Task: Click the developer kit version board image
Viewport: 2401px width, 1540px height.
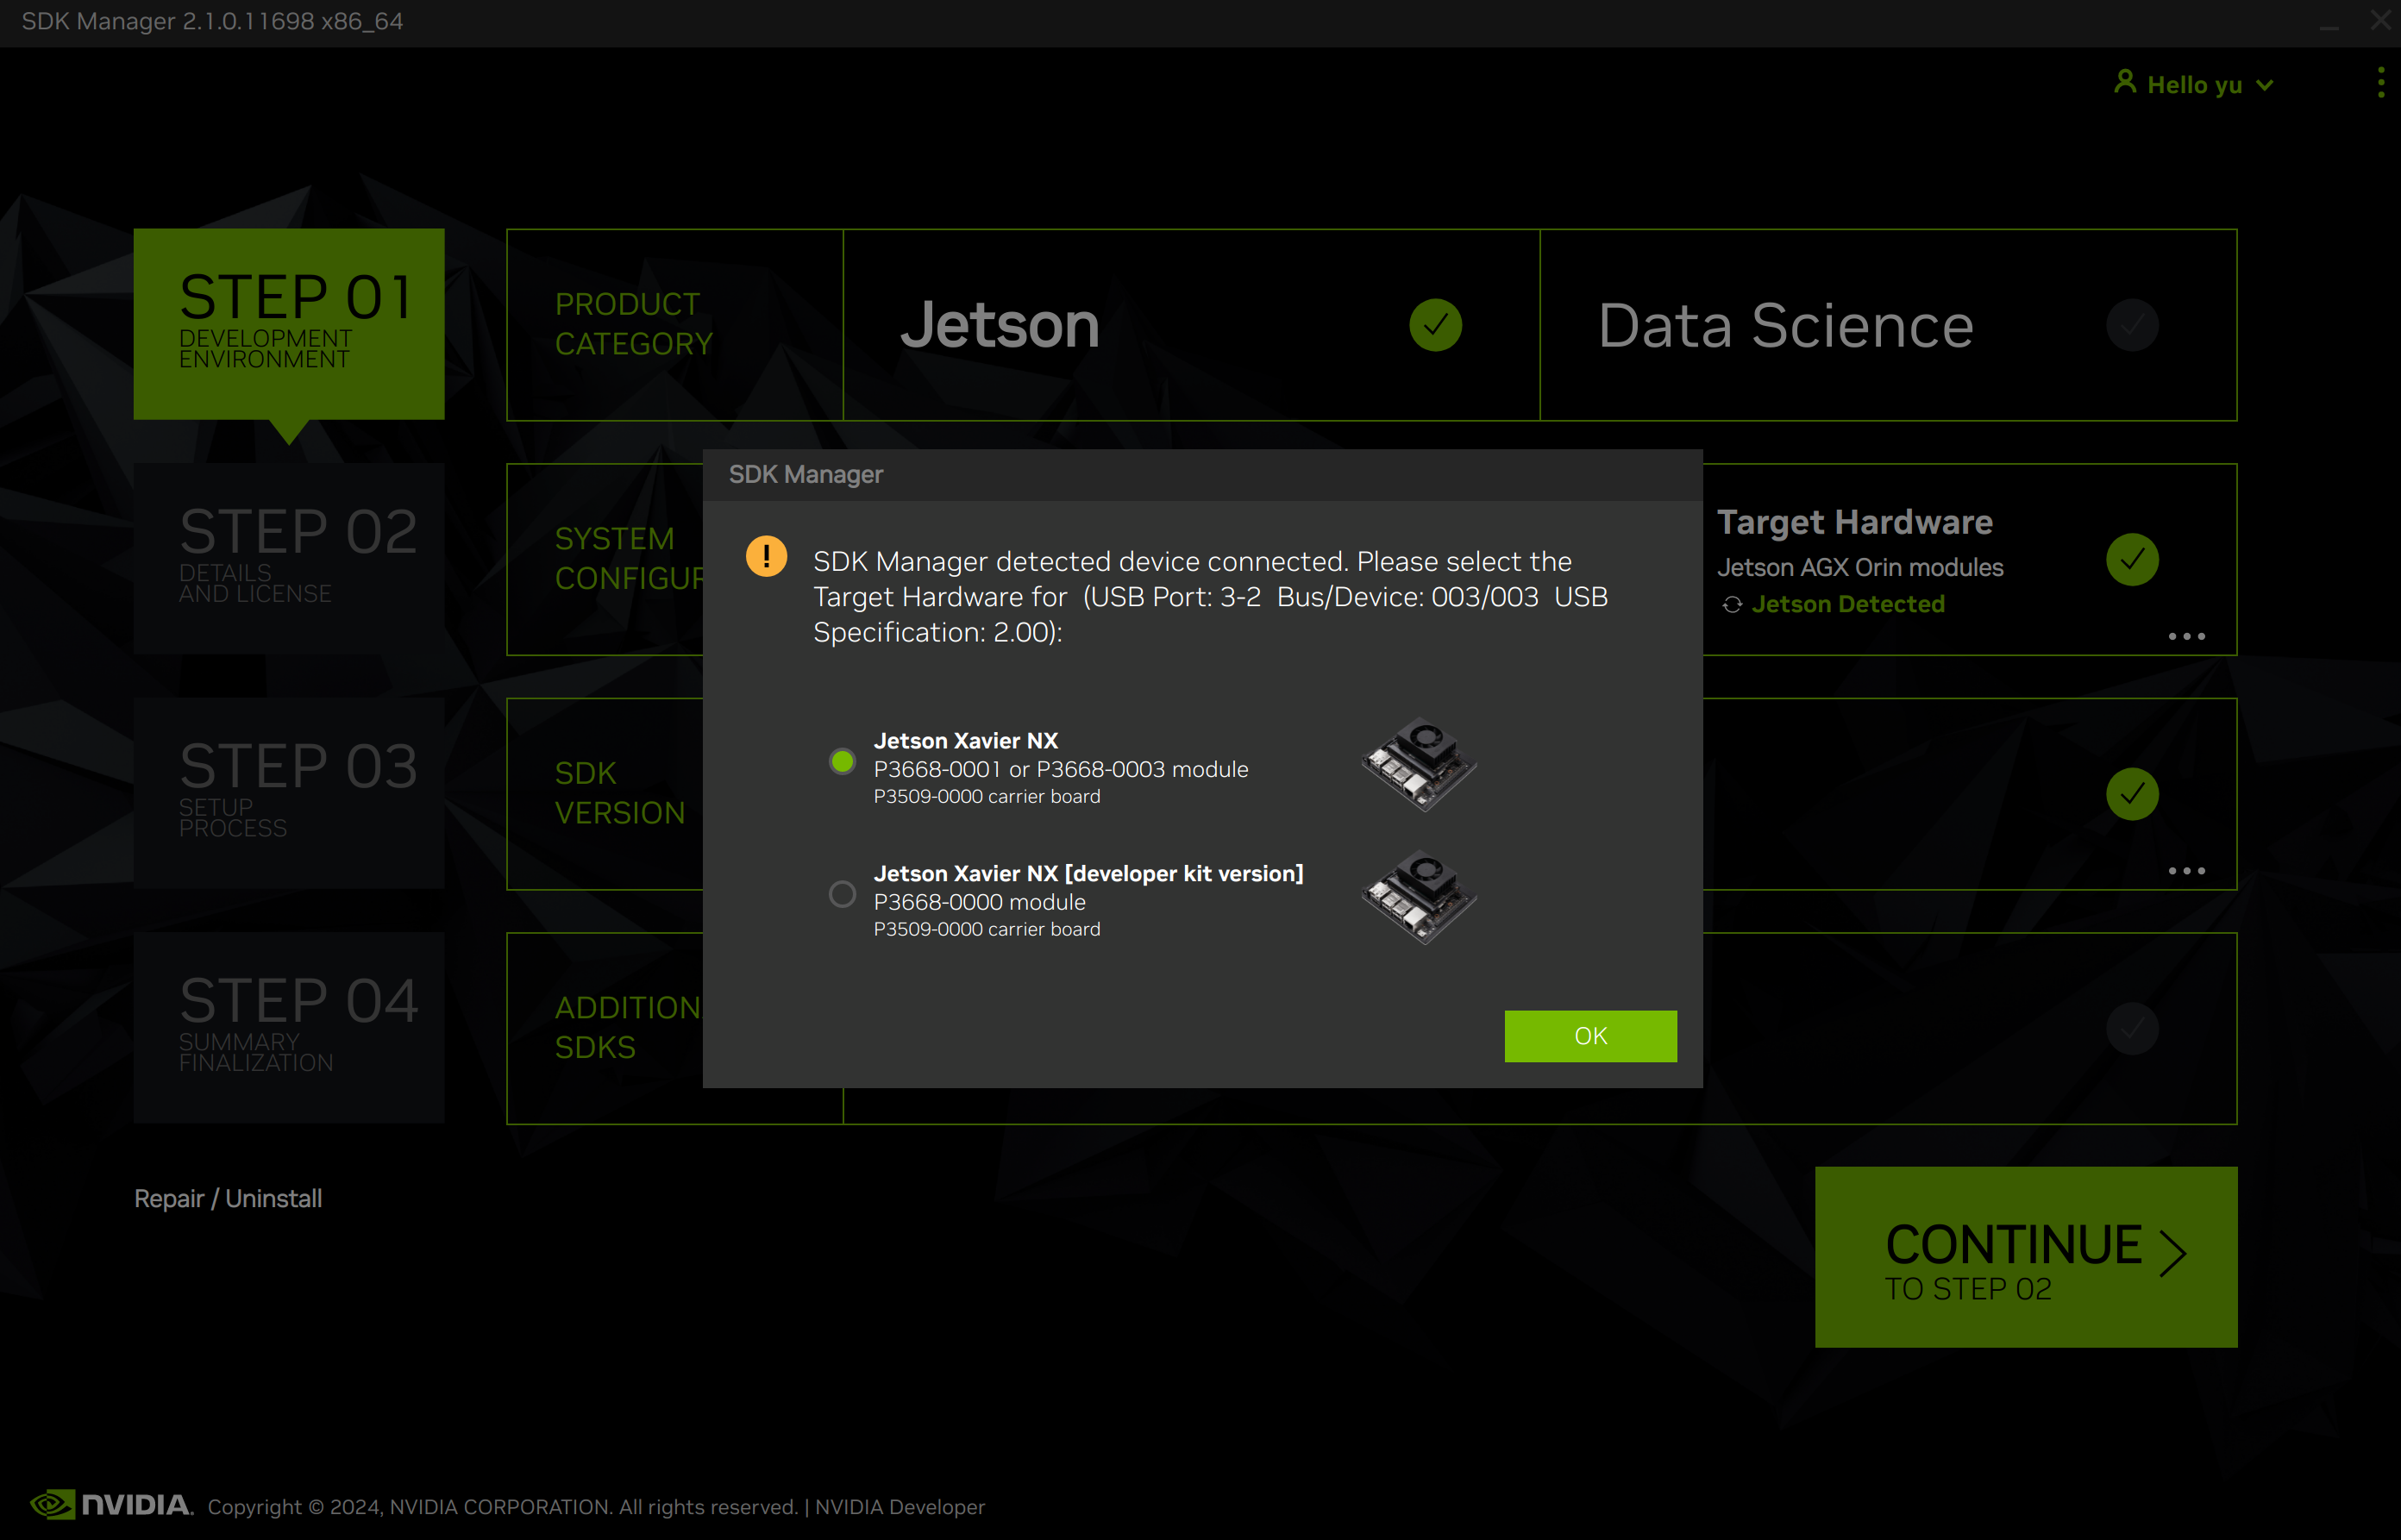Action: [1419, 897]
